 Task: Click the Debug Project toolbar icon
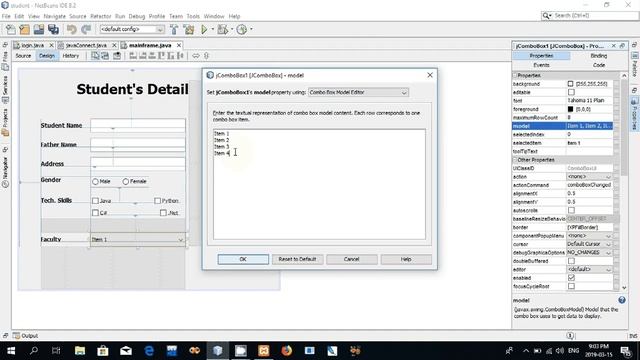point(222,29)
